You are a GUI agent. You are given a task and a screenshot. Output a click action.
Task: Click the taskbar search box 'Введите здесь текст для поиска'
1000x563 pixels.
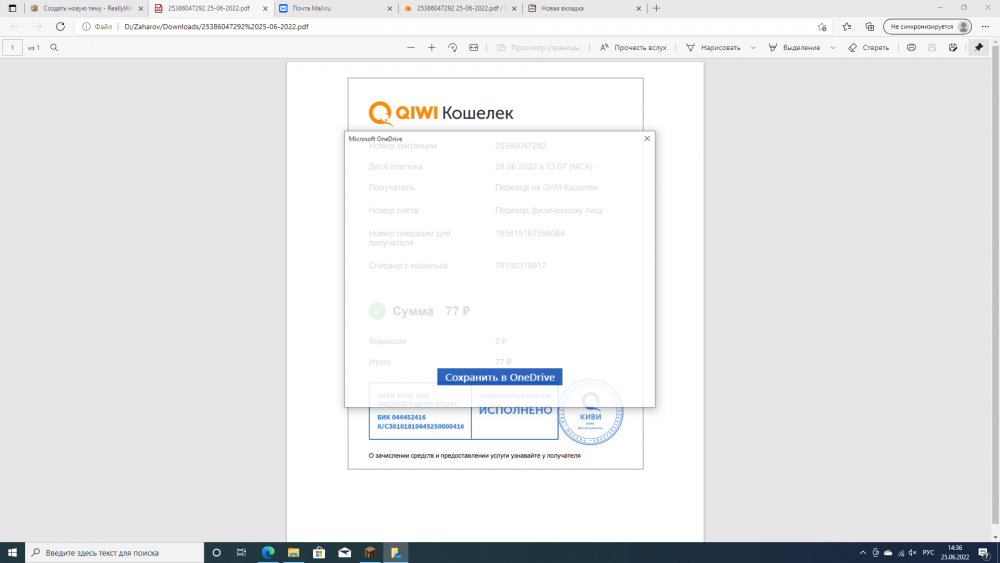[115, 552]
